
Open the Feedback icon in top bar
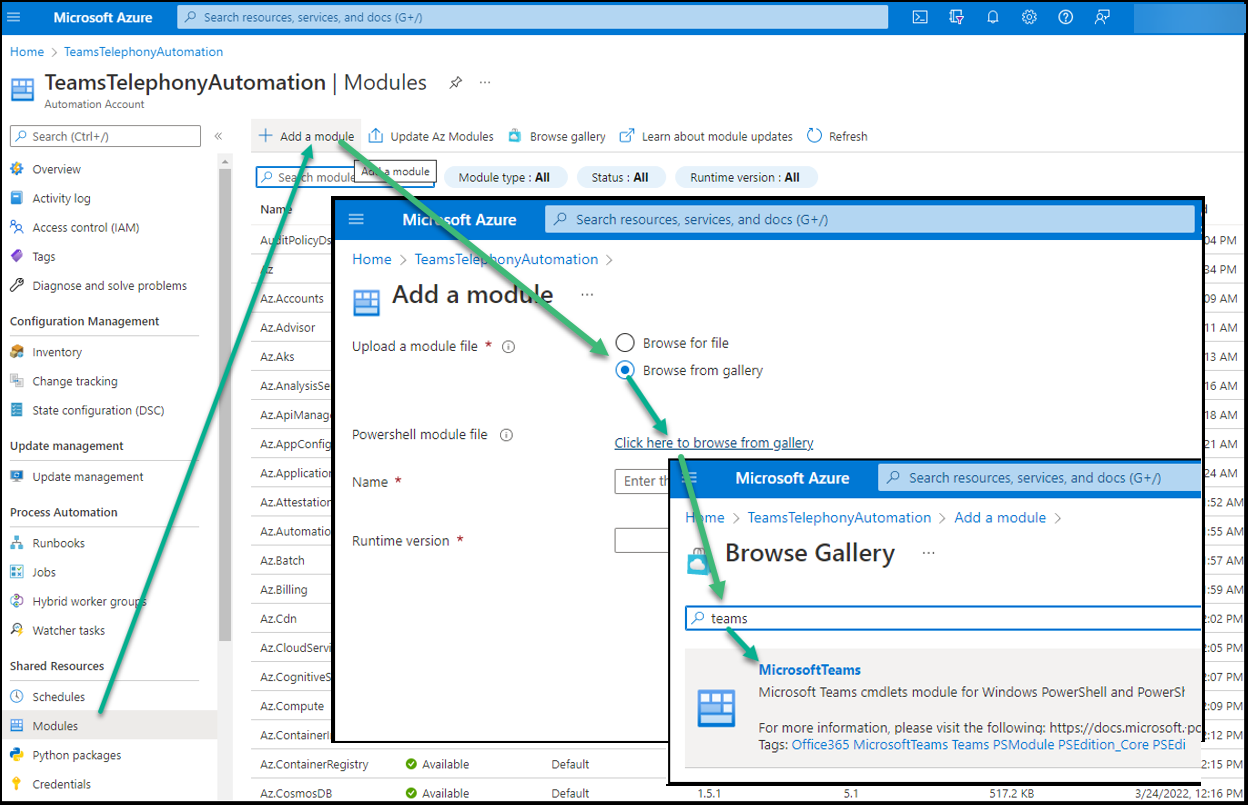point(1102,17)
